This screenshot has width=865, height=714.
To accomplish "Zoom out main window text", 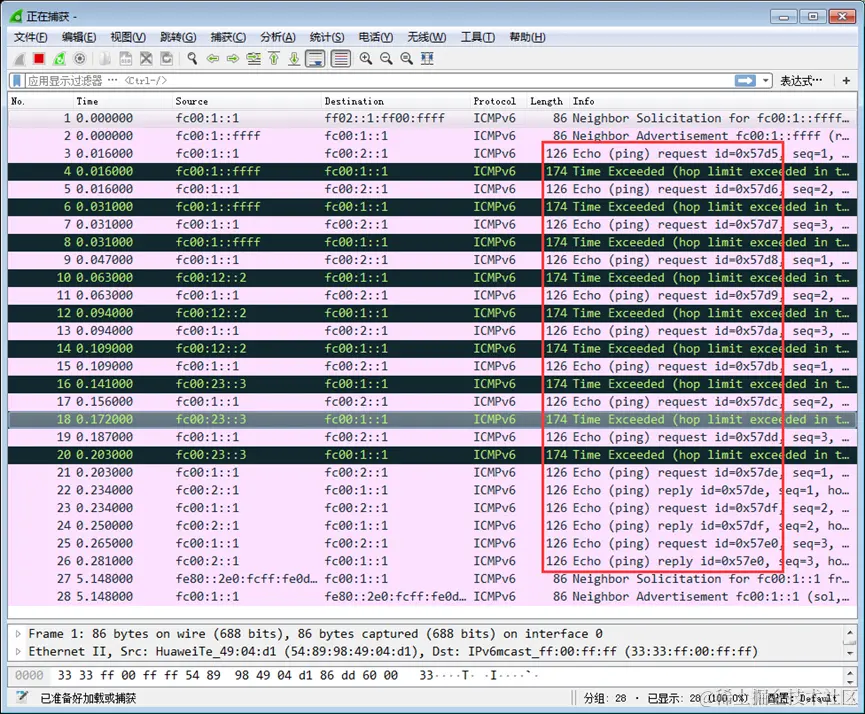I will 386,58.
